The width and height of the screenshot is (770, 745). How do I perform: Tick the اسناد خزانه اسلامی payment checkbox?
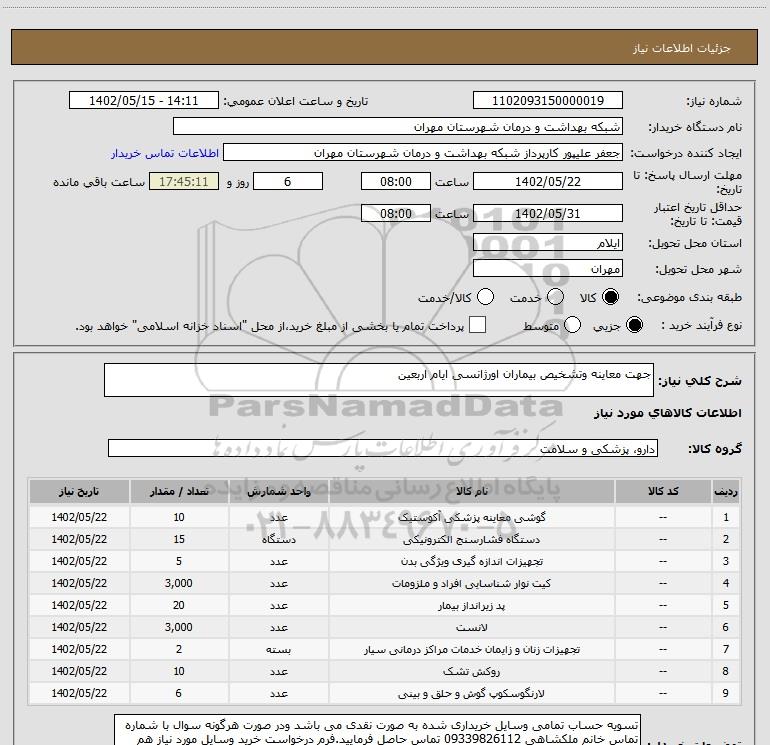(x=477, y=325)
